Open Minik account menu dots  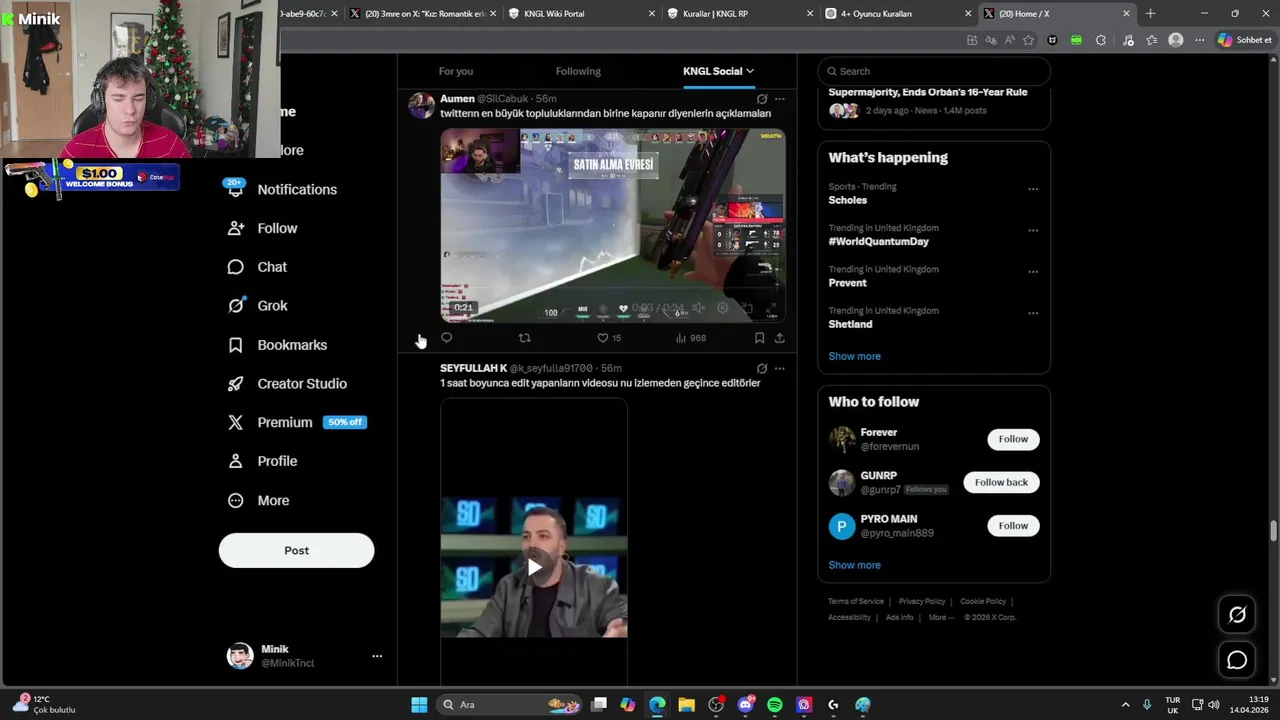tap(377, 656)
